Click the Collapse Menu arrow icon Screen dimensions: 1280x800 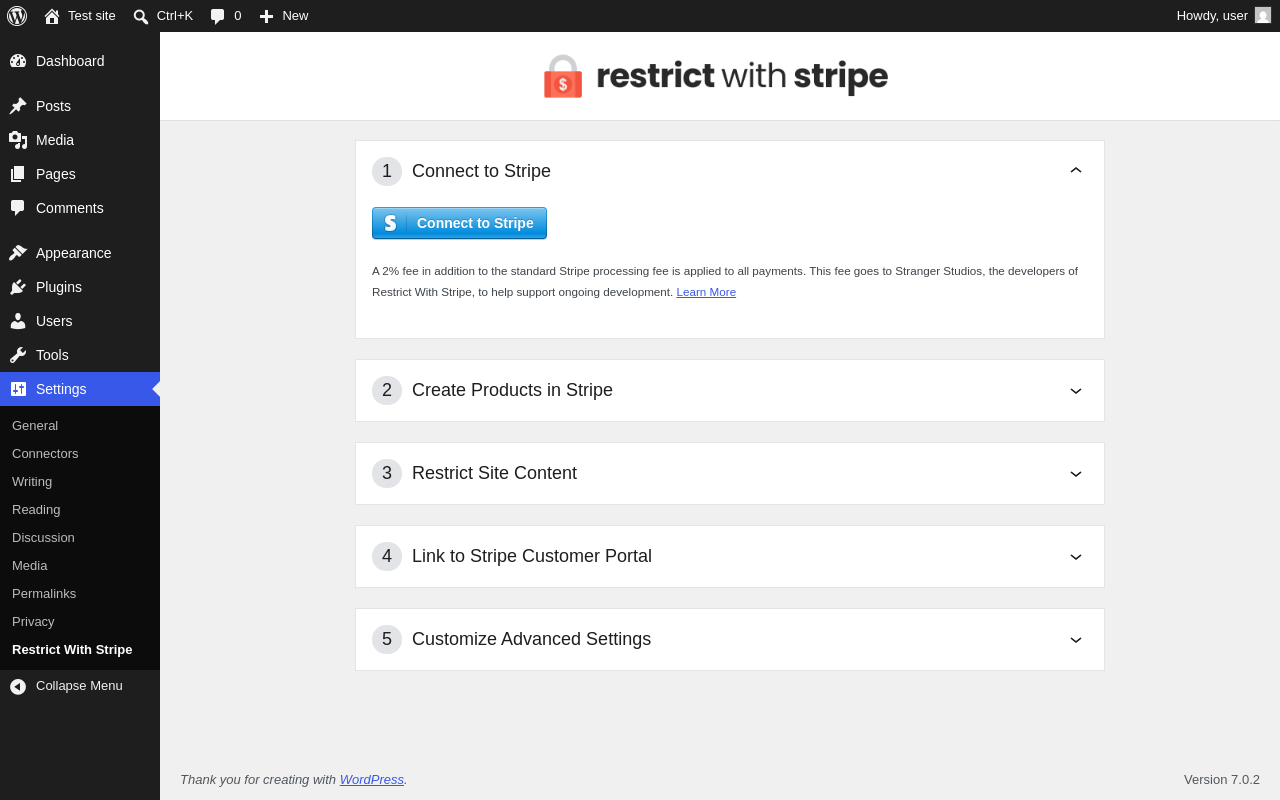[x=18, y=686]
